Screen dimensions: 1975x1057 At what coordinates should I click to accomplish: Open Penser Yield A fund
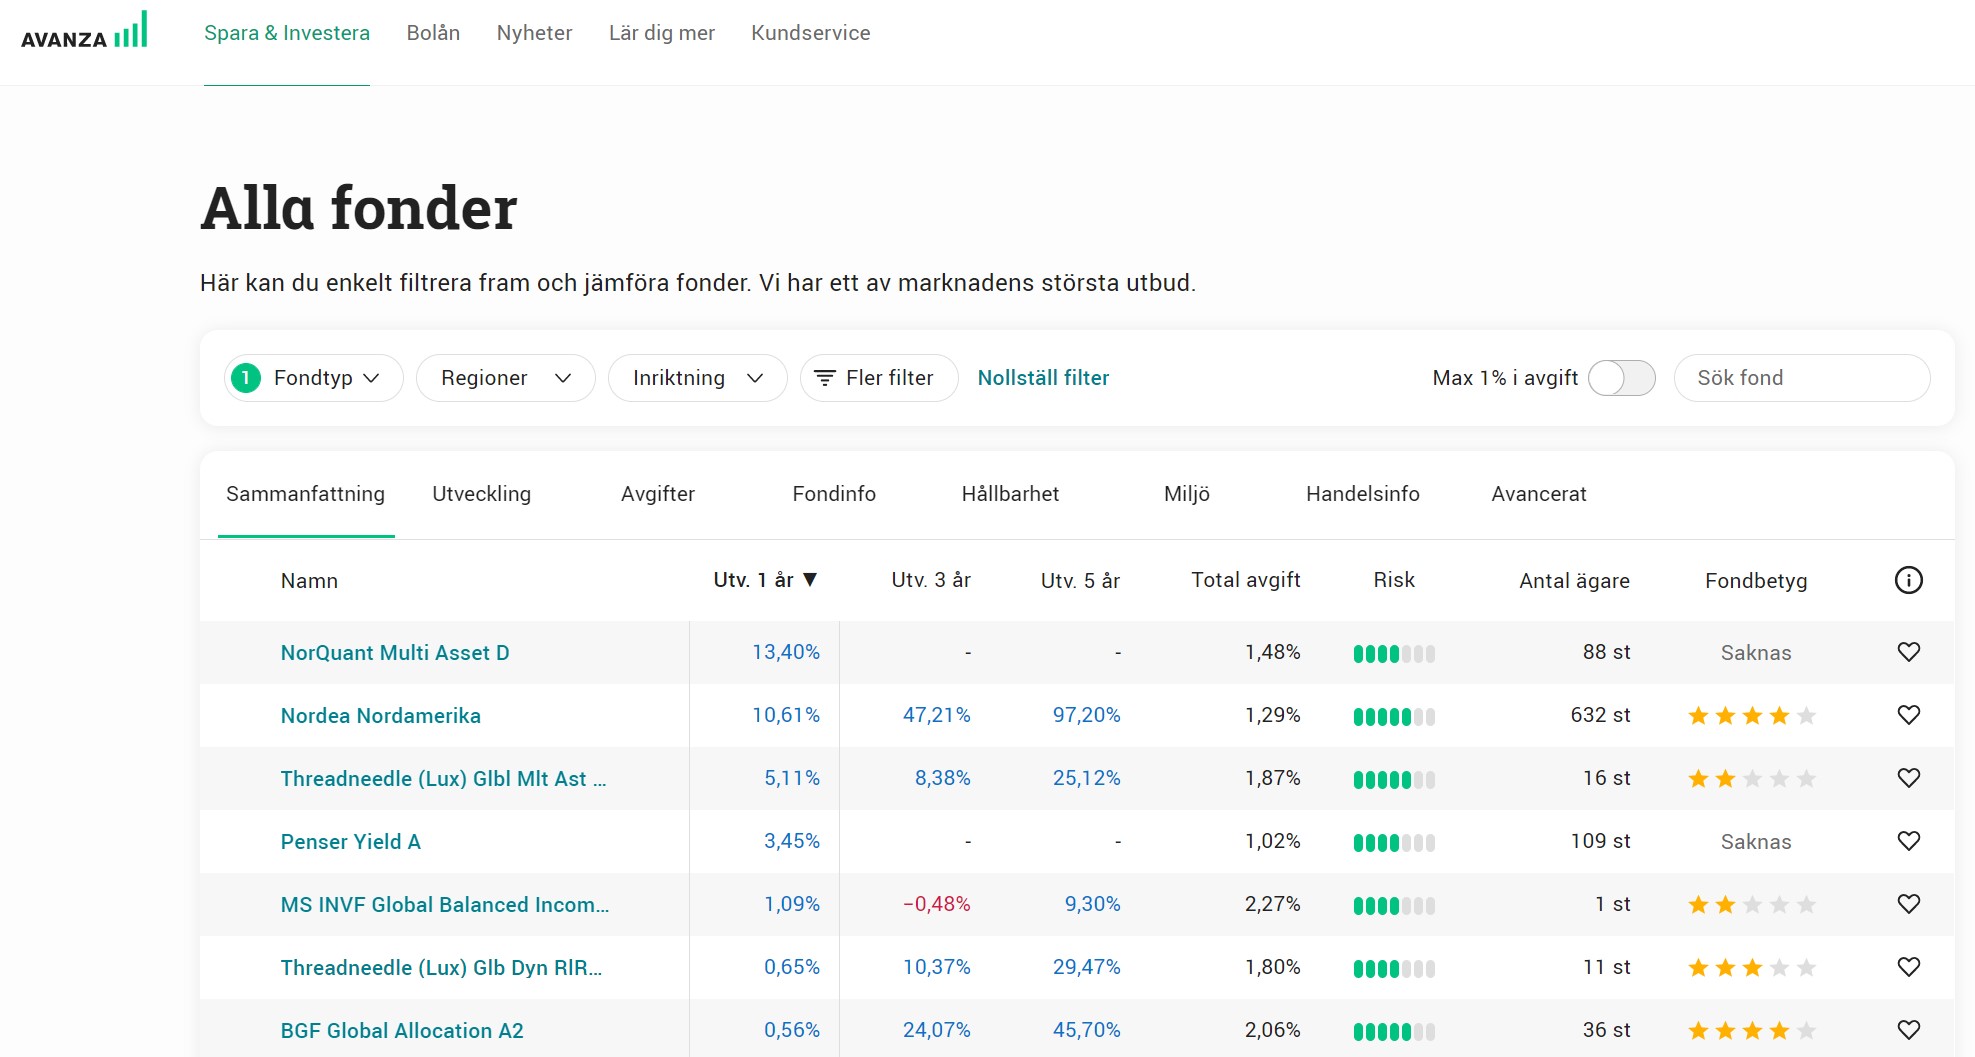(351, 842)
